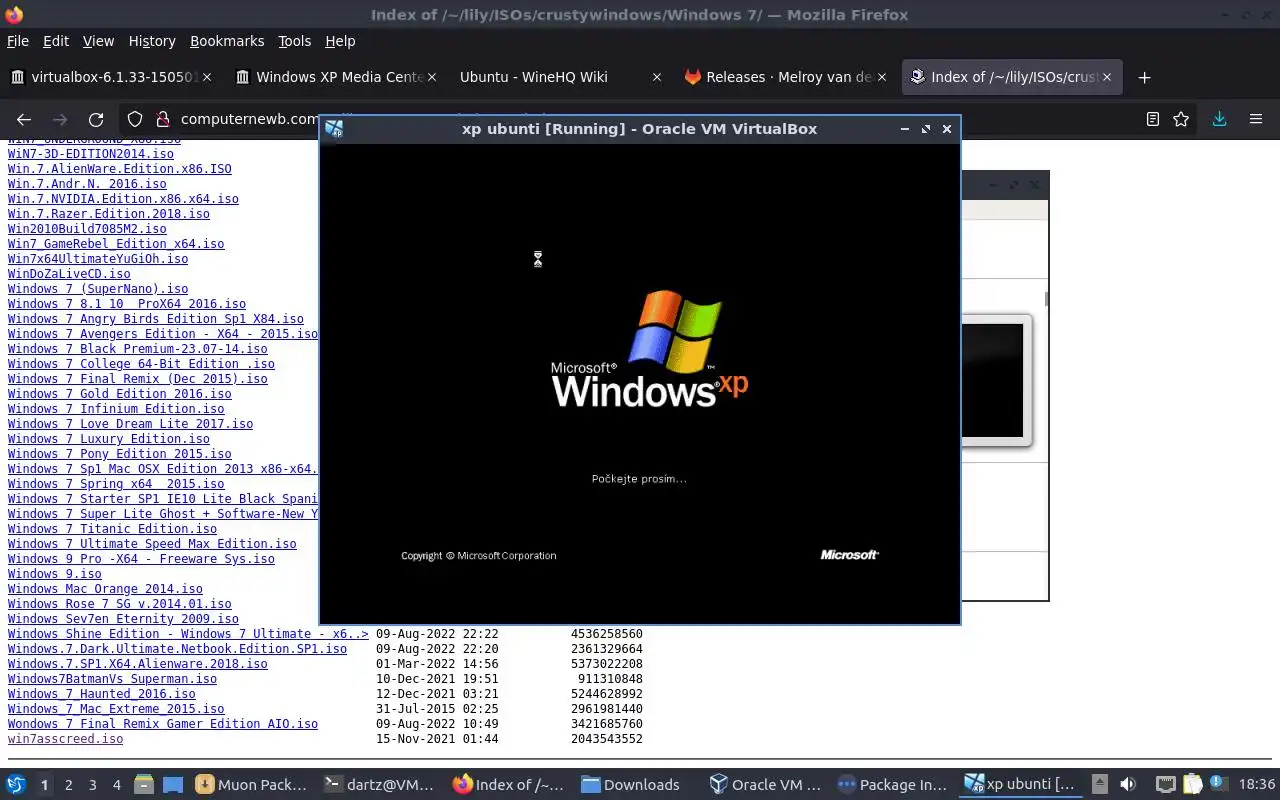This screenshot has width=1280, height=800.
Task: Open the Firefox hamburger menu
Action: 1256,119
